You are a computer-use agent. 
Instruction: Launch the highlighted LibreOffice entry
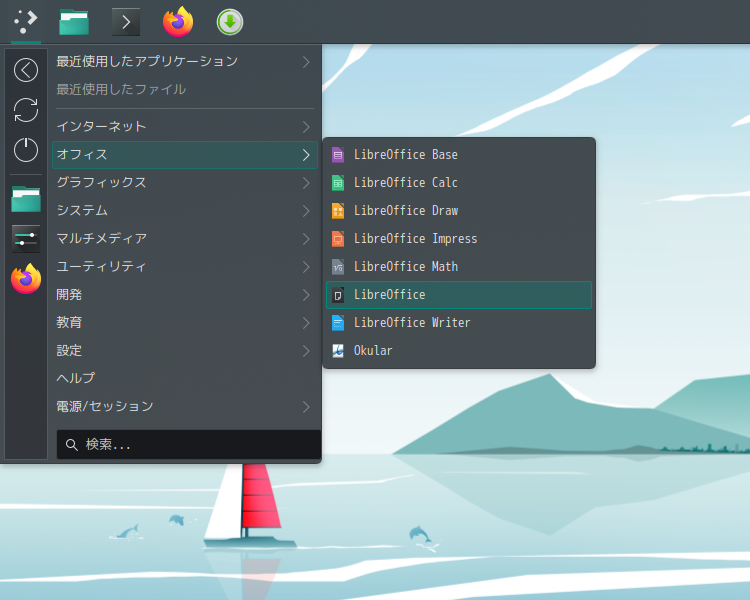(459, 295)
